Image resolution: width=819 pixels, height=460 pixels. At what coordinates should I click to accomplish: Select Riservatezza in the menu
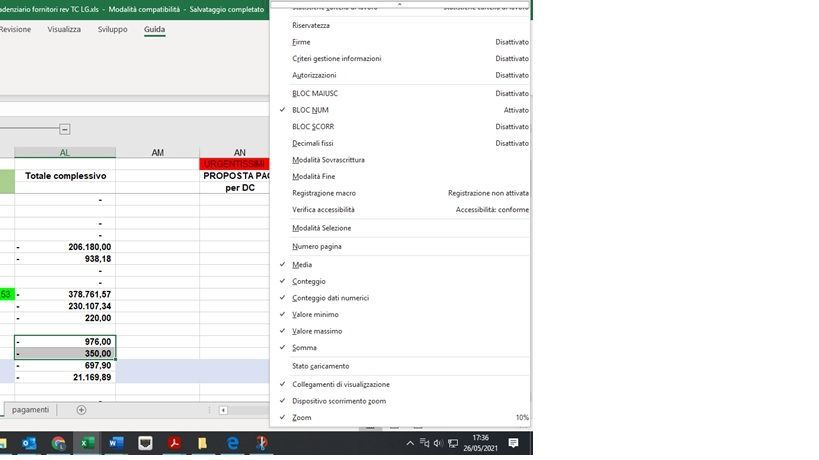tap(400, 26)
